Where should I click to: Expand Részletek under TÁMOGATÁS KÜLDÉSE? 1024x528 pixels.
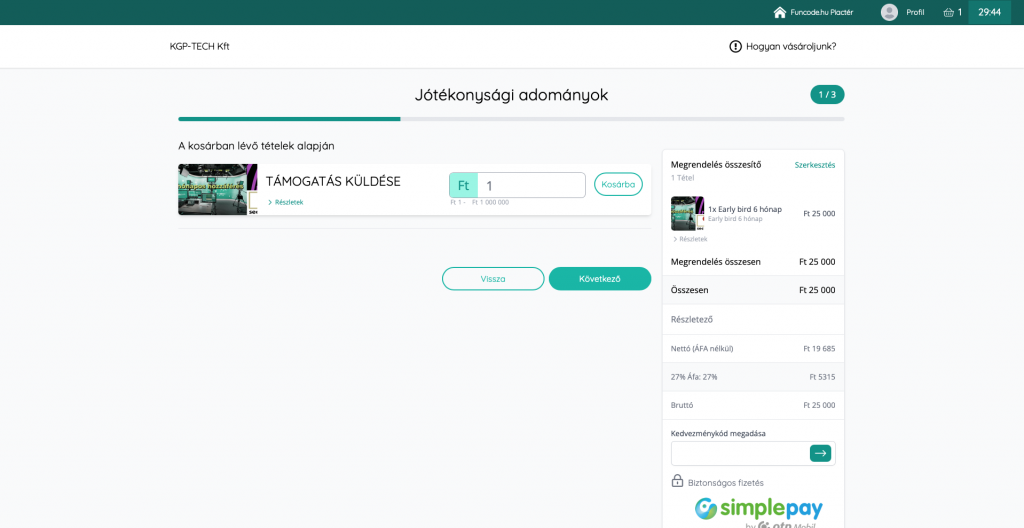[x=285, y=202]
